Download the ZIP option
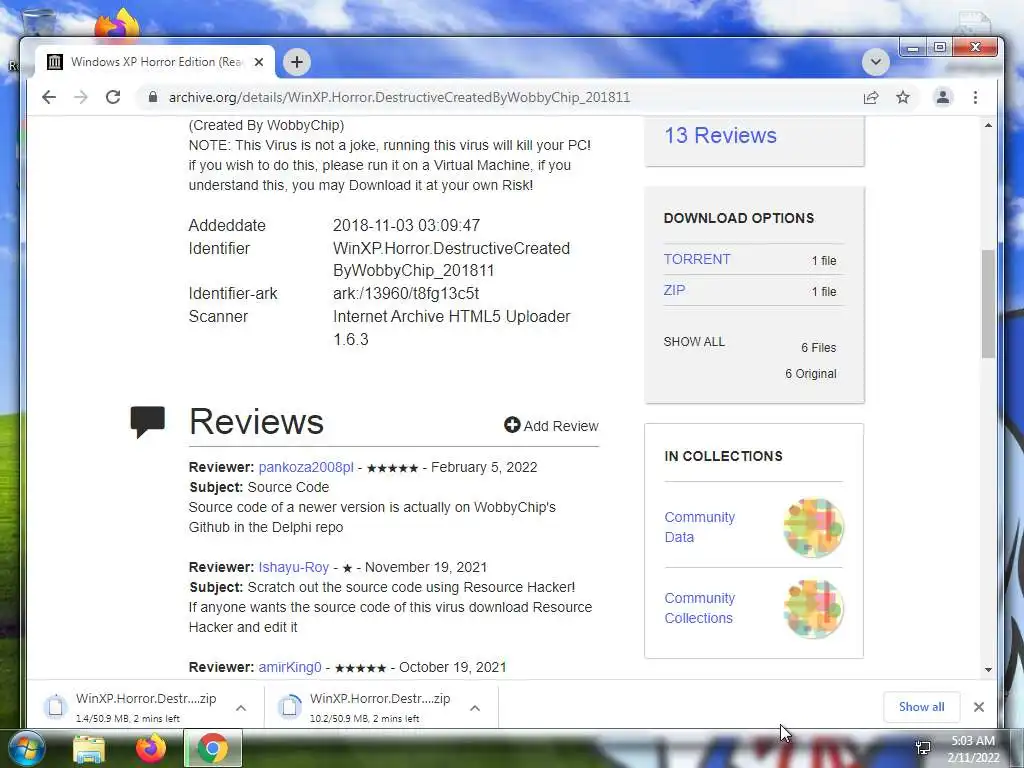This screenshot has height=768, width=1024. pos(675,290)
